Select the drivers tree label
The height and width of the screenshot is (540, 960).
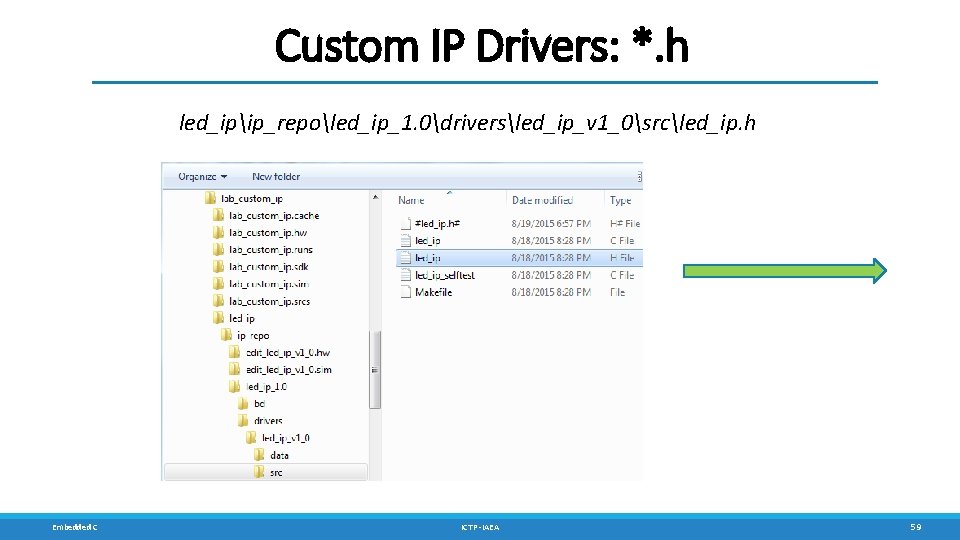[x=268, y=421]
